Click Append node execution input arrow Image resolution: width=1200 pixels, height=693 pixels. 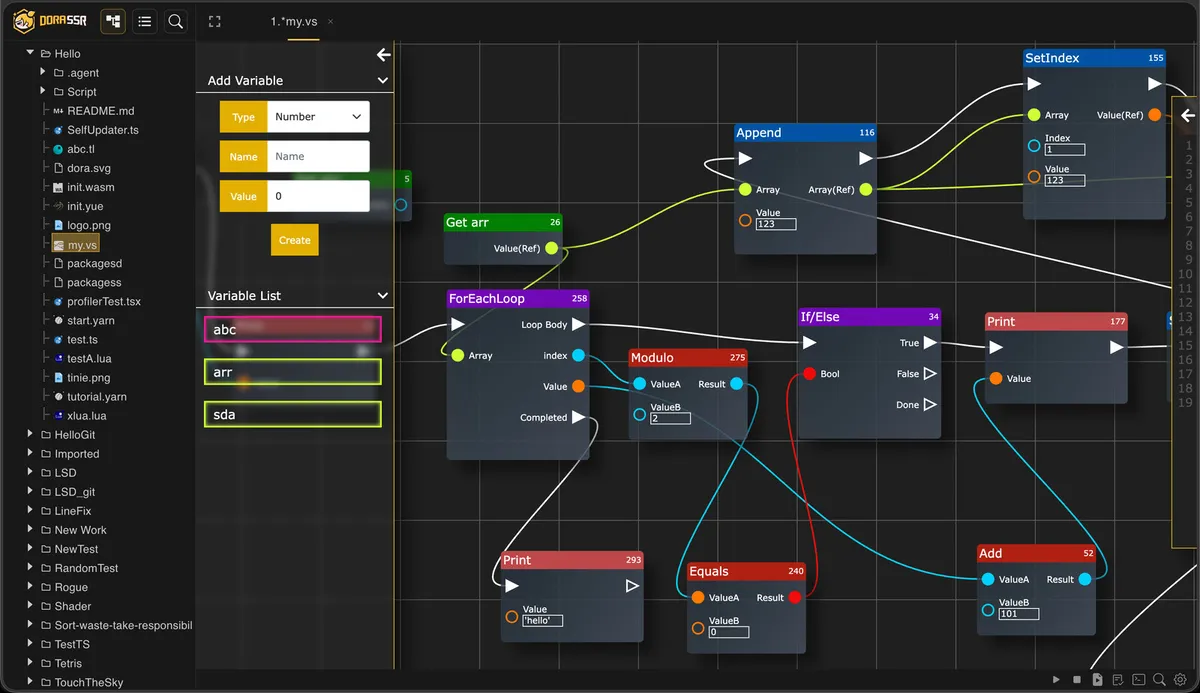point(745,158)
